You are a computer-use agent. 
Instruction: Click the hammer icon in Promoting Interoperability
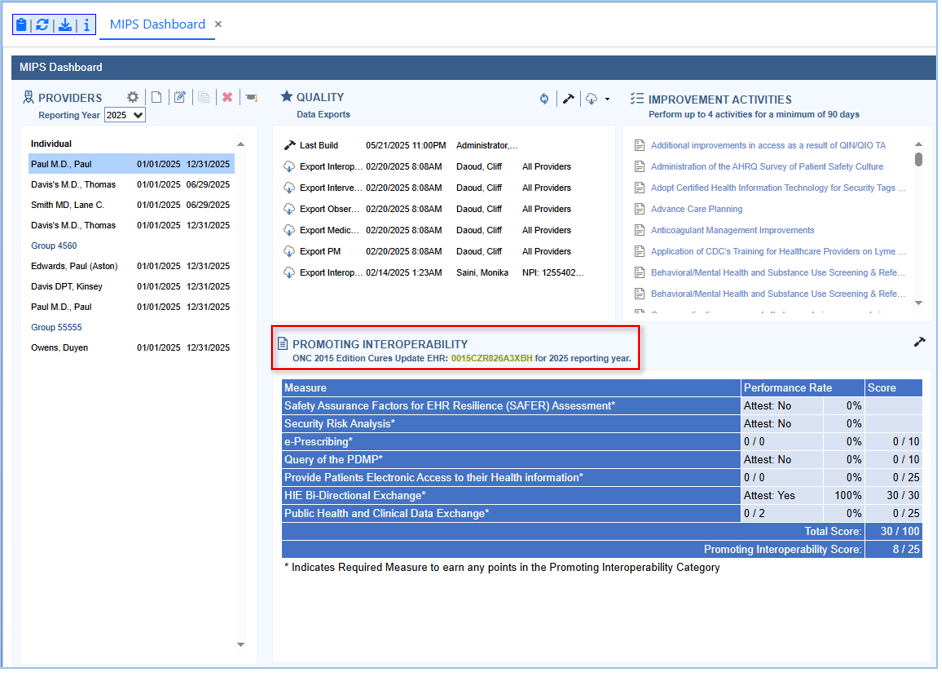[919, 342]
